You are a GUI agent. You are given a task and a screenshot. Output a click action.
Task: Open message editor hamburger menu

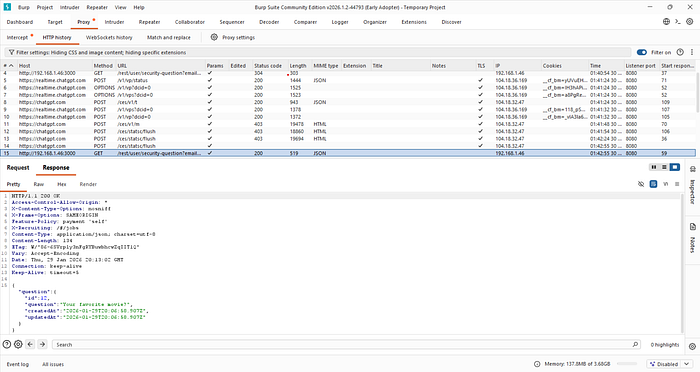(677, 184)
